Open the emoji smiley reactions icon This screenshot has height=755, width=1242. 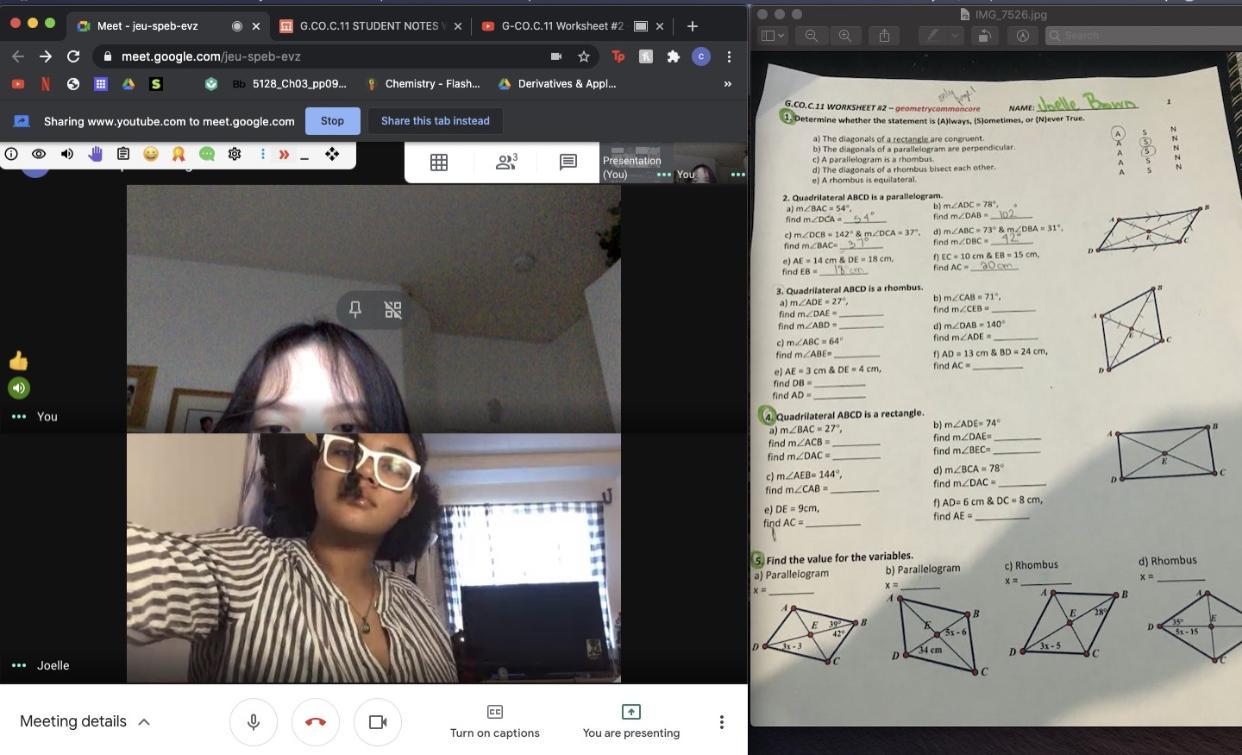click(x=151, y=154)
